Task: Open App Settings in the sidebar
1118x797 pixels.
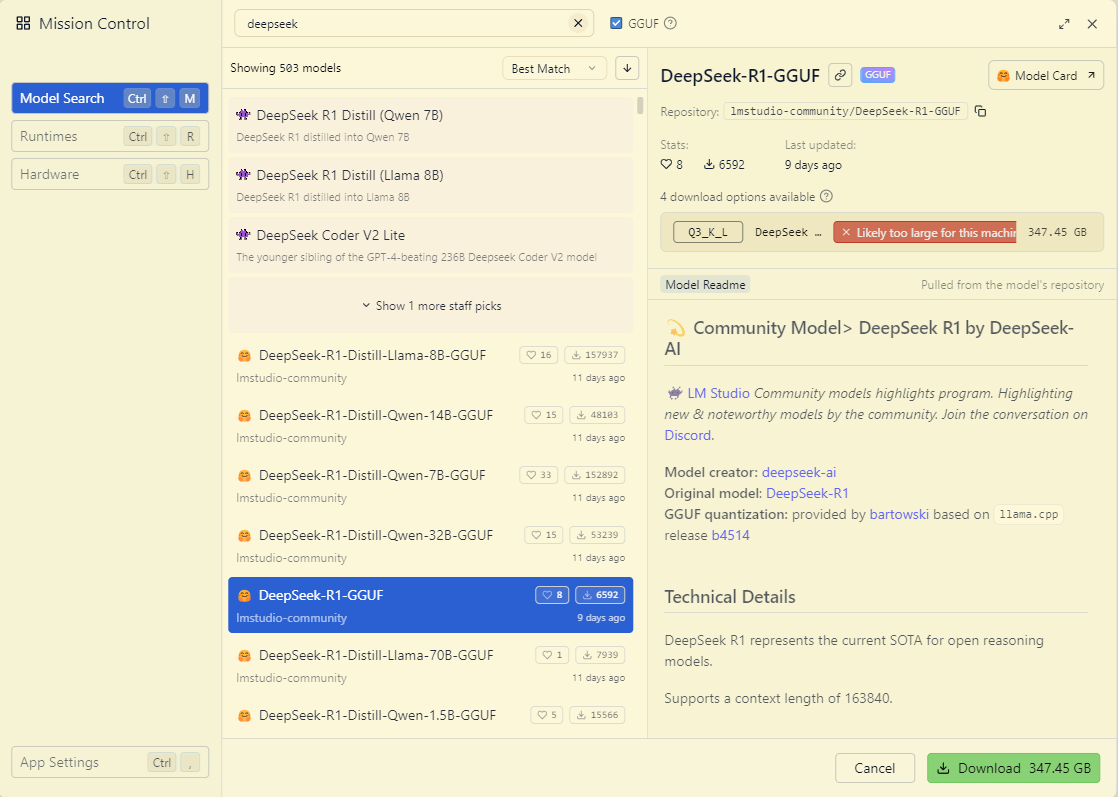Action: 109,762
